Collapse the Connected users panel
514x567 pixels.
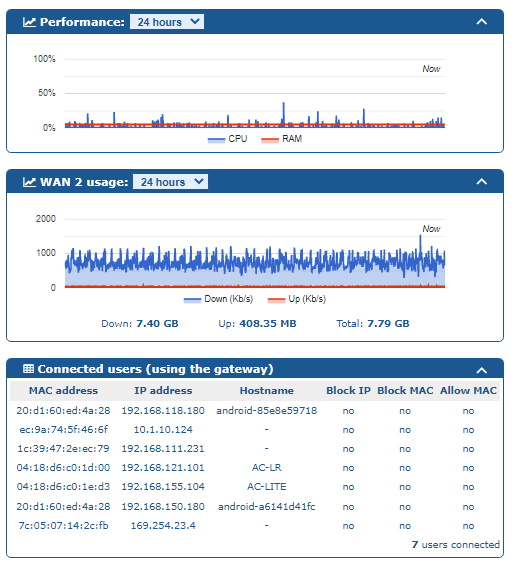[x=481, y=370]
